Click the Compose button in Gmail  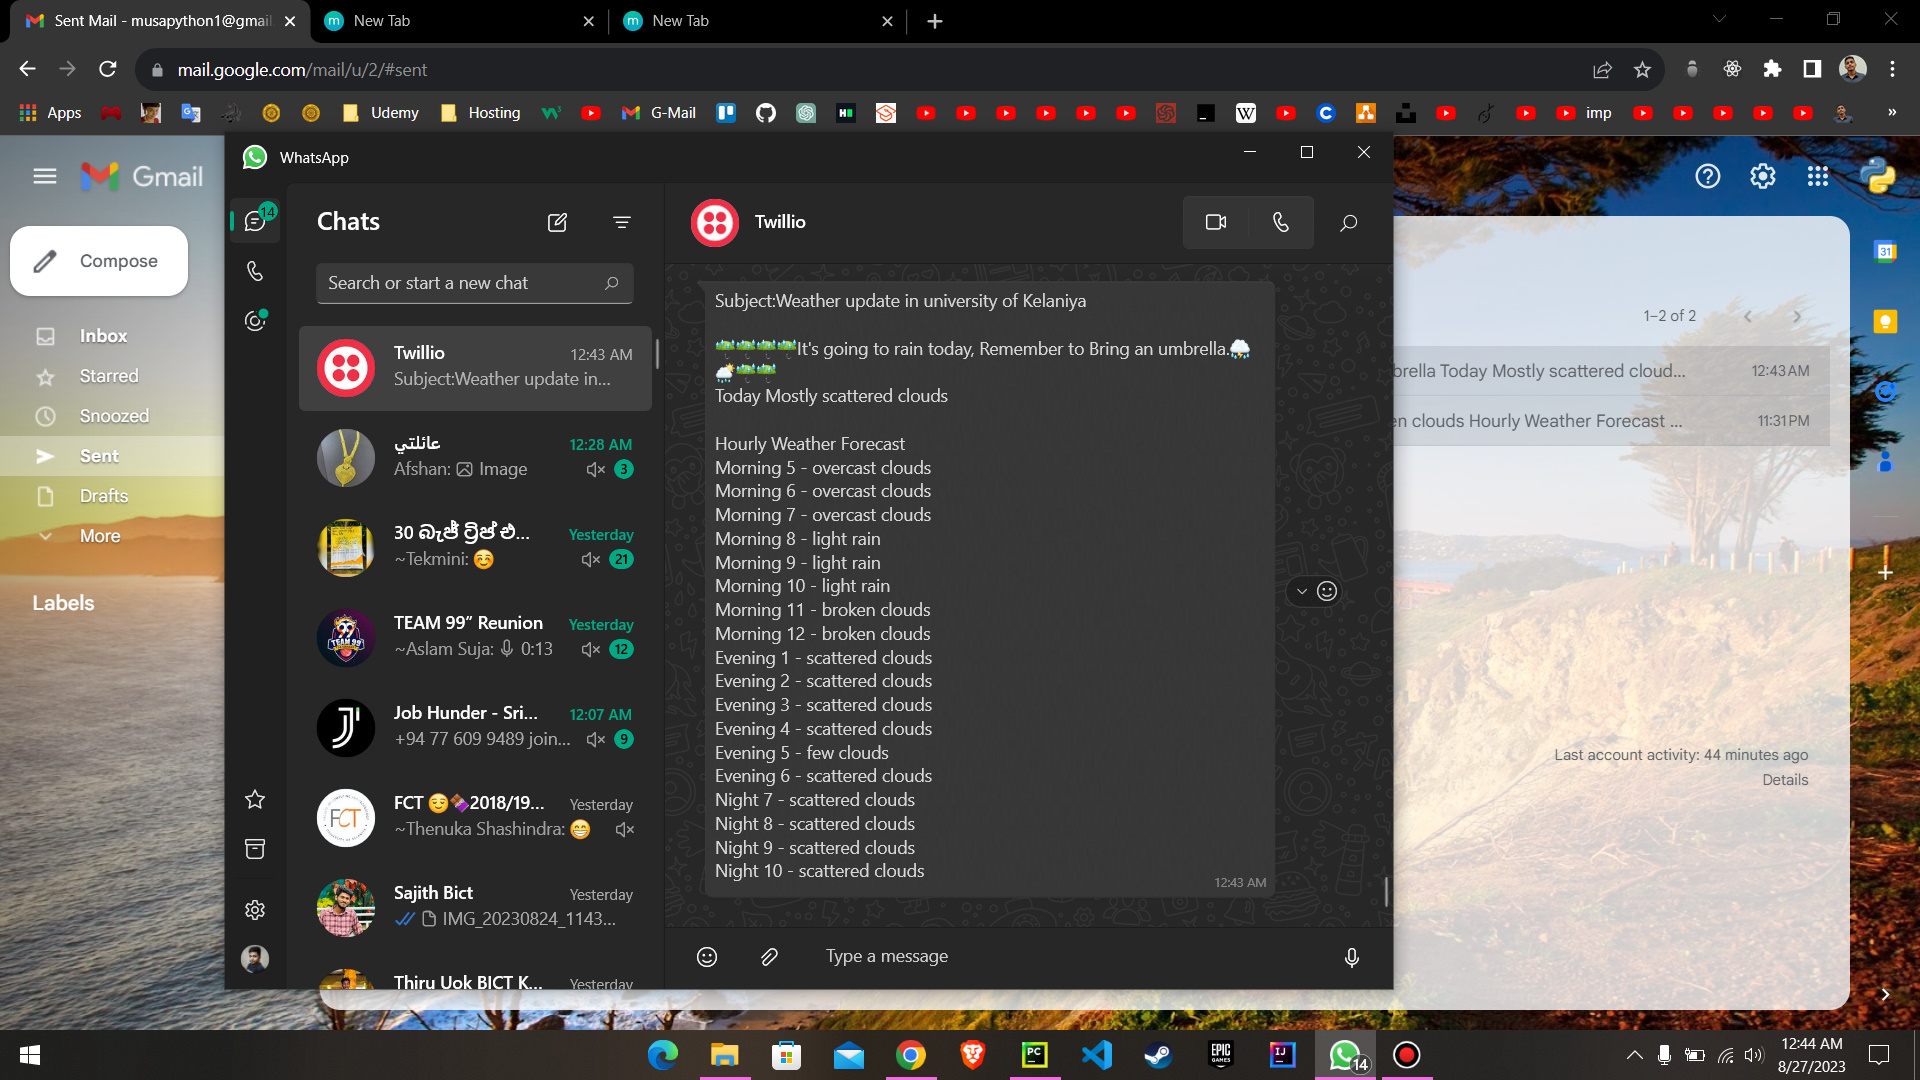98,261
